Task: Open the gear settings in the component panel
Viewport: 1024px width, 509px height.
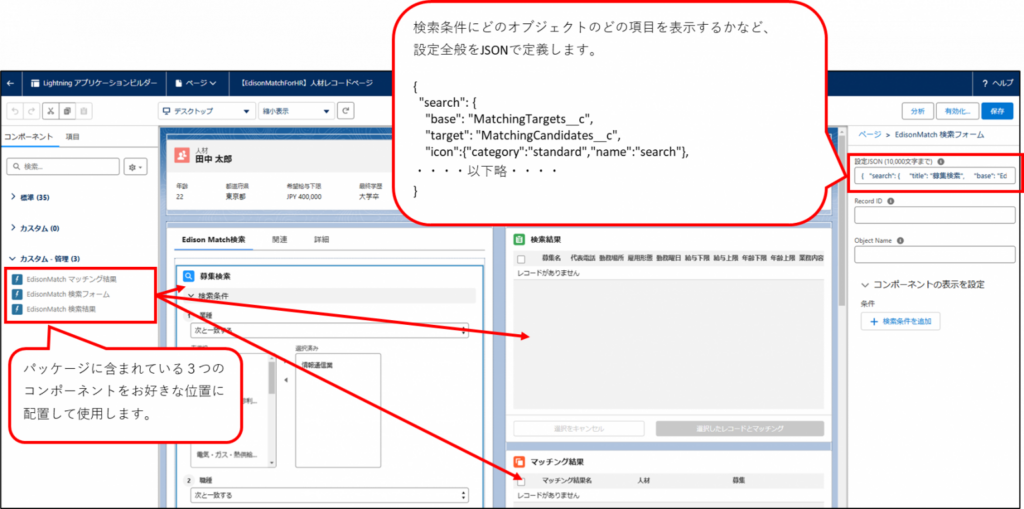Action: pos(135,166)
